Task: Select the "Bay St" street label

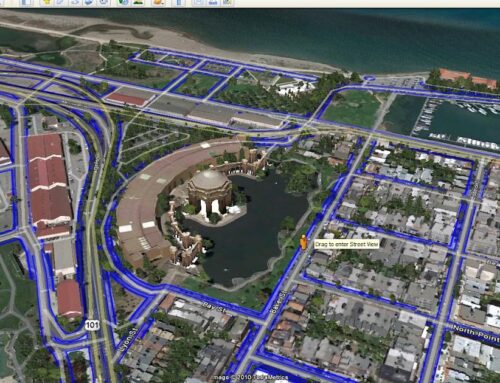Action: point(214,308)
